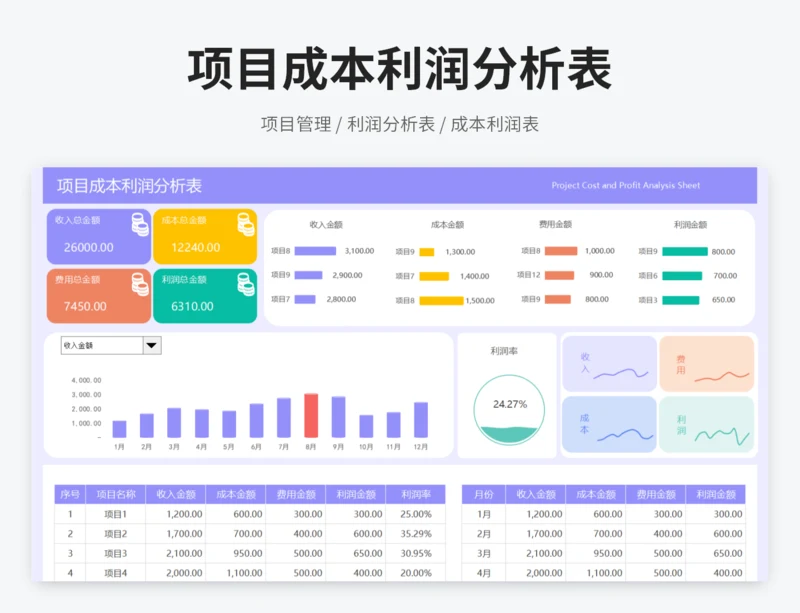Click the 6310.00 total profit value

[192, 306]
